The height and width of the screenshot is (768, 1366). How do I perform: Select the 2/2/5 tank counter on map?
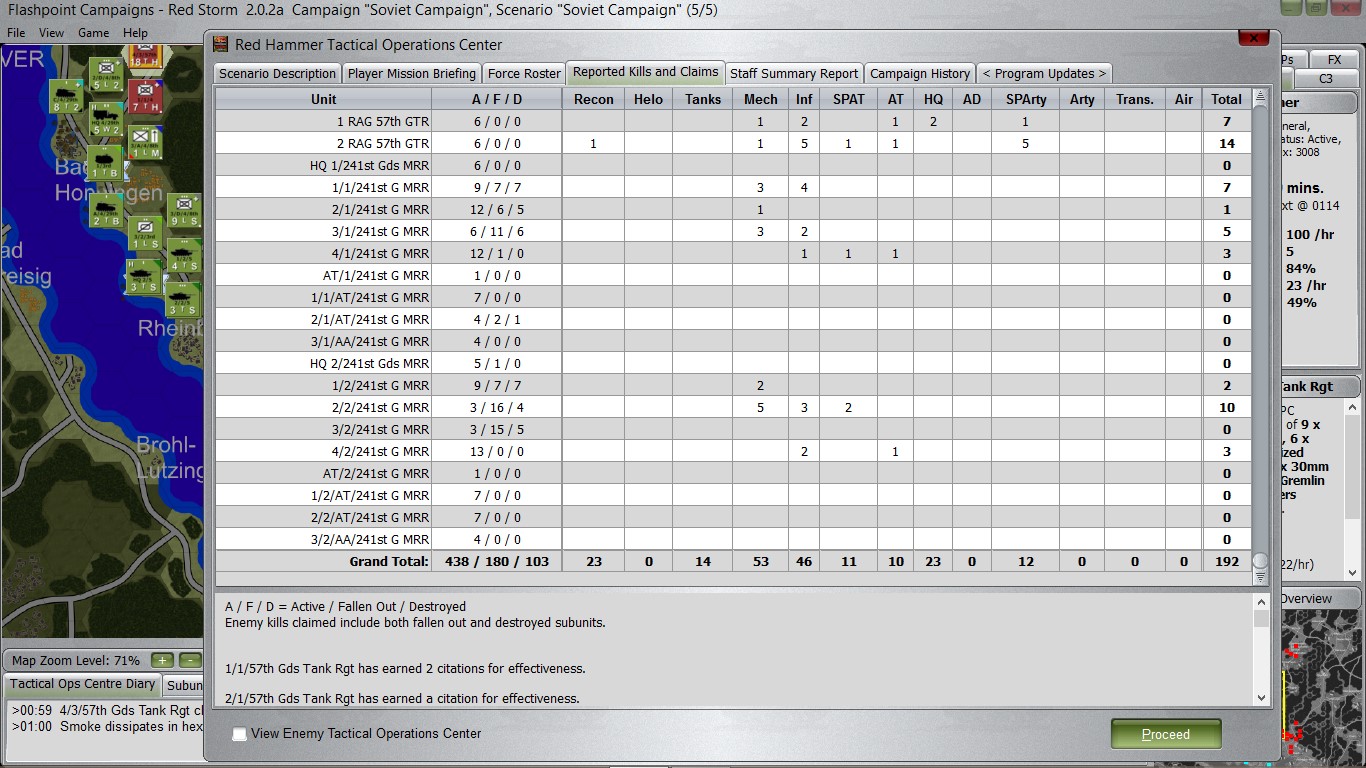(x=183, y=297)
